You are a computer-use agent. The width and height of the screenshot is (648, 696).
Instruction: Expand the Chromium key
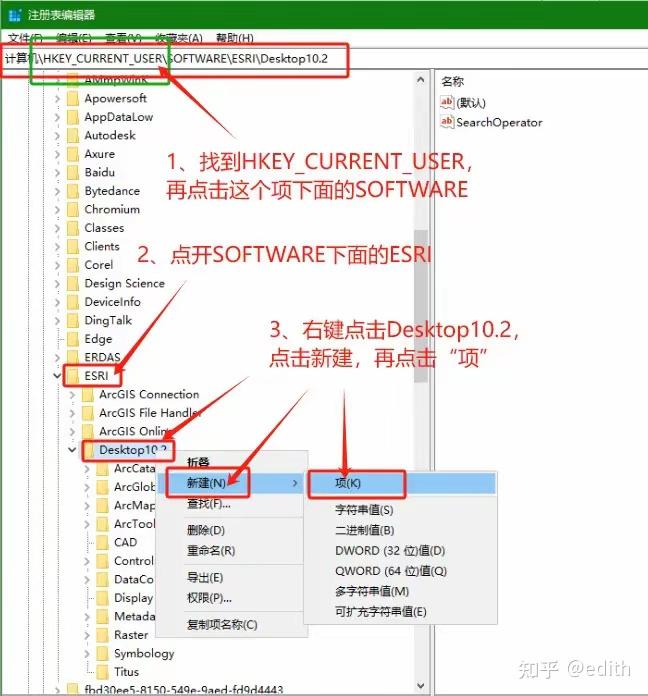click(x=57, y=210)
